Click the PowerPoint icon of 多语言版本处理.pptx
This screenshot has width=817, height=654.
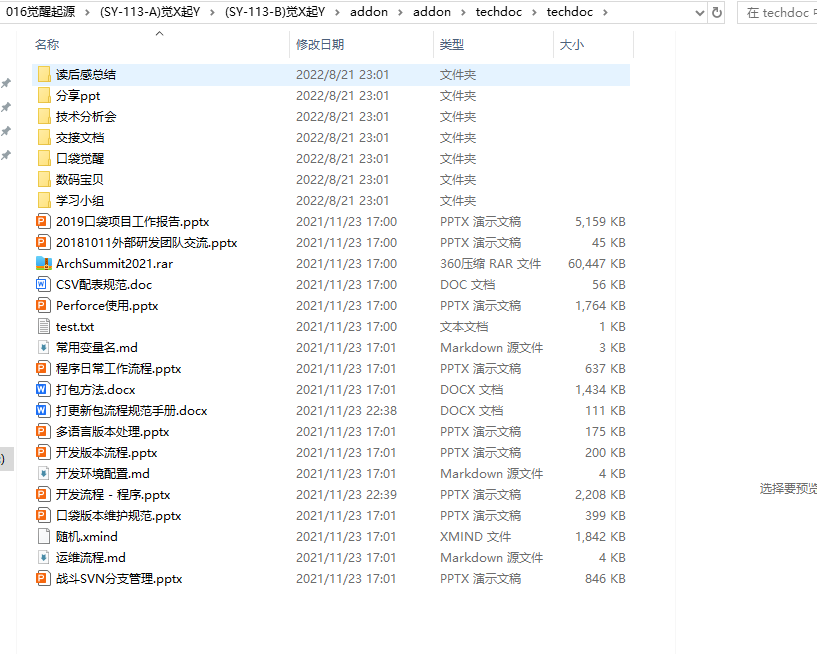(44, 431)
